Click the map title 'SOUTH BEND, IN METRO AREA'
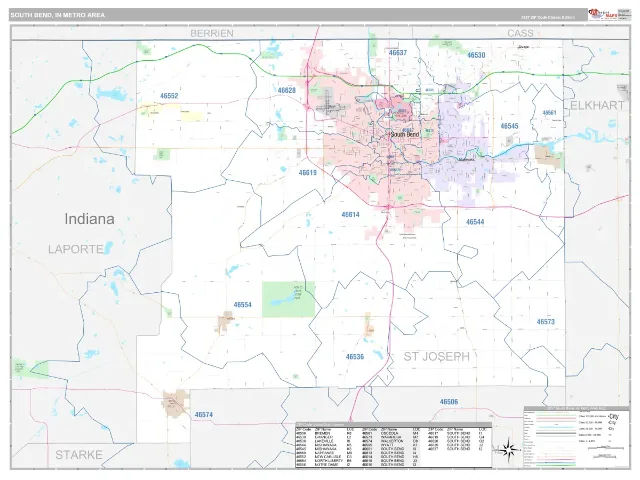The image size is (640, 480). pyautogui.click(x=58, y=15)
